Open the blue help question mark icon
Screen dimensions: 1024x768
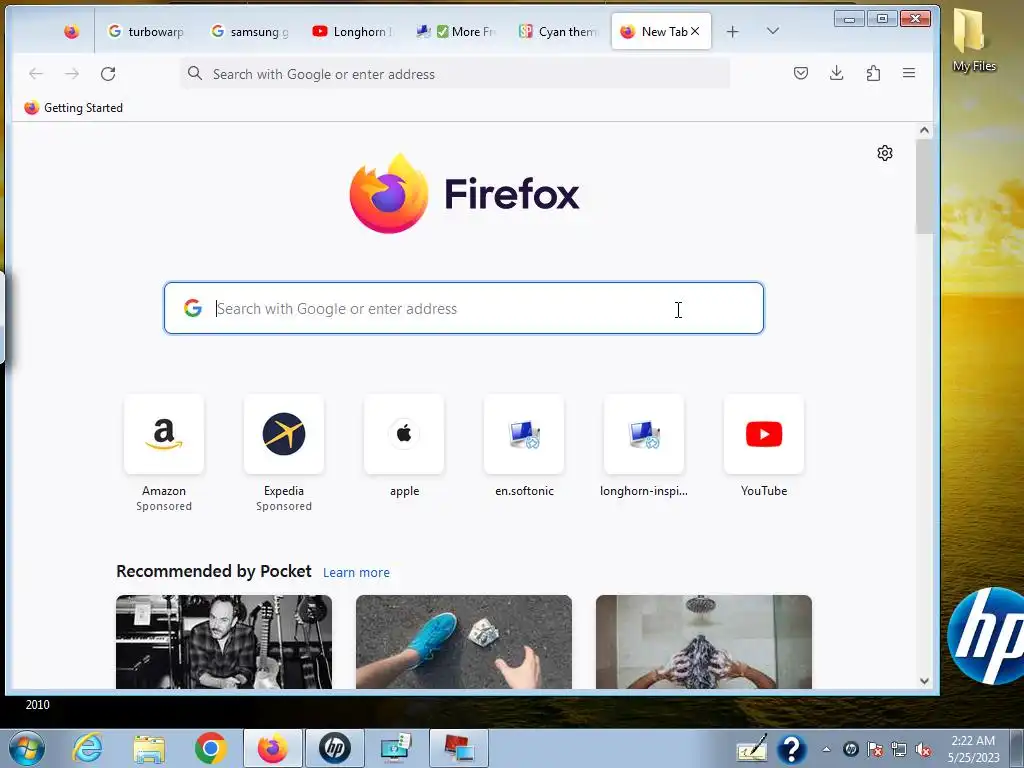pyautogui.click(x=792, y=749)
